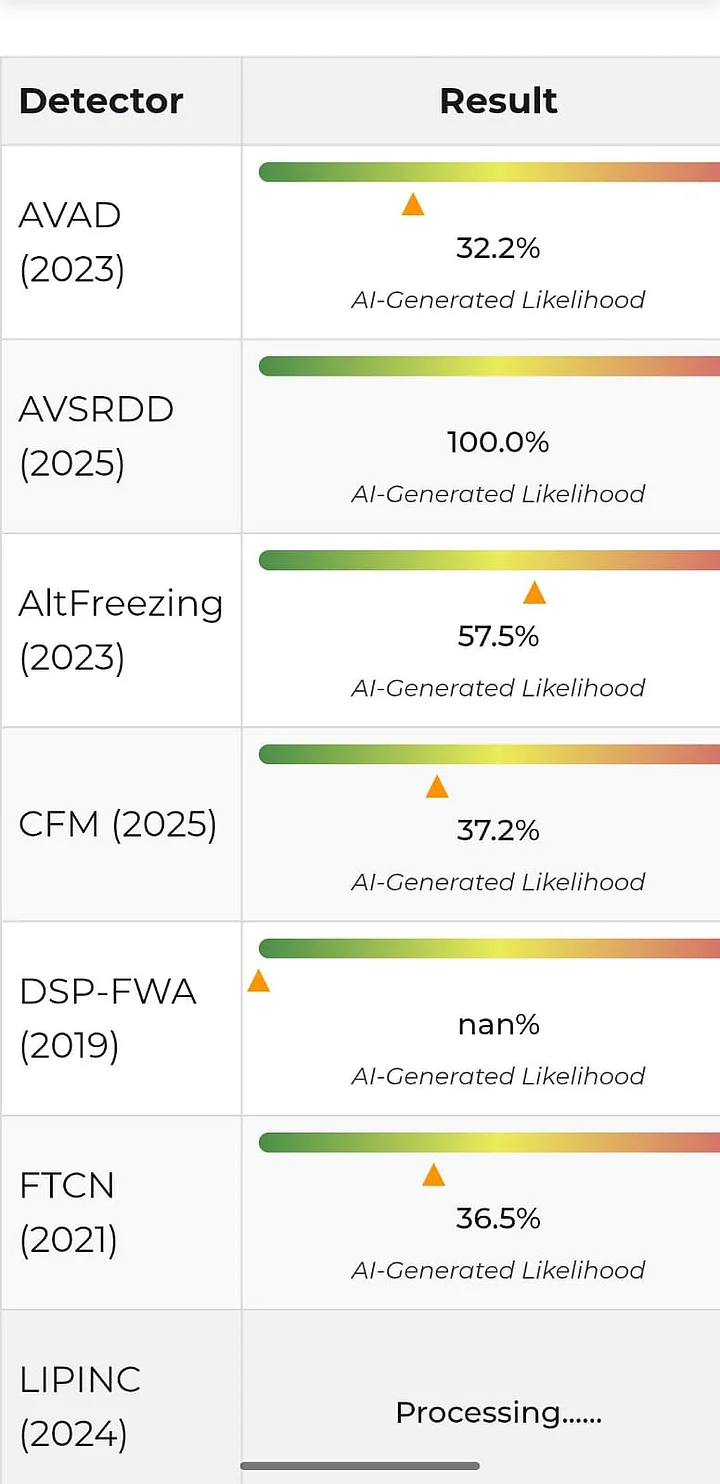Viewport: 720px width, 1484px height.
Task: Click the Processing status text
Action: point(498,1412)
